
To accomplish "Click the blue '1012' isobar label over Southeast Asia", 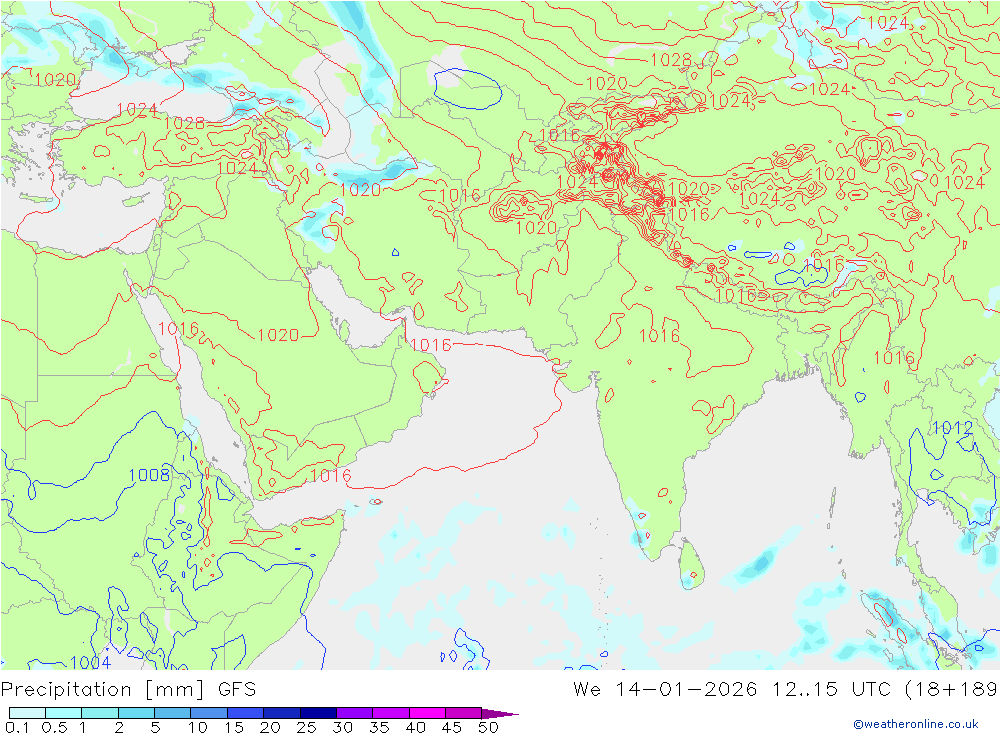I will pos(953,427).
